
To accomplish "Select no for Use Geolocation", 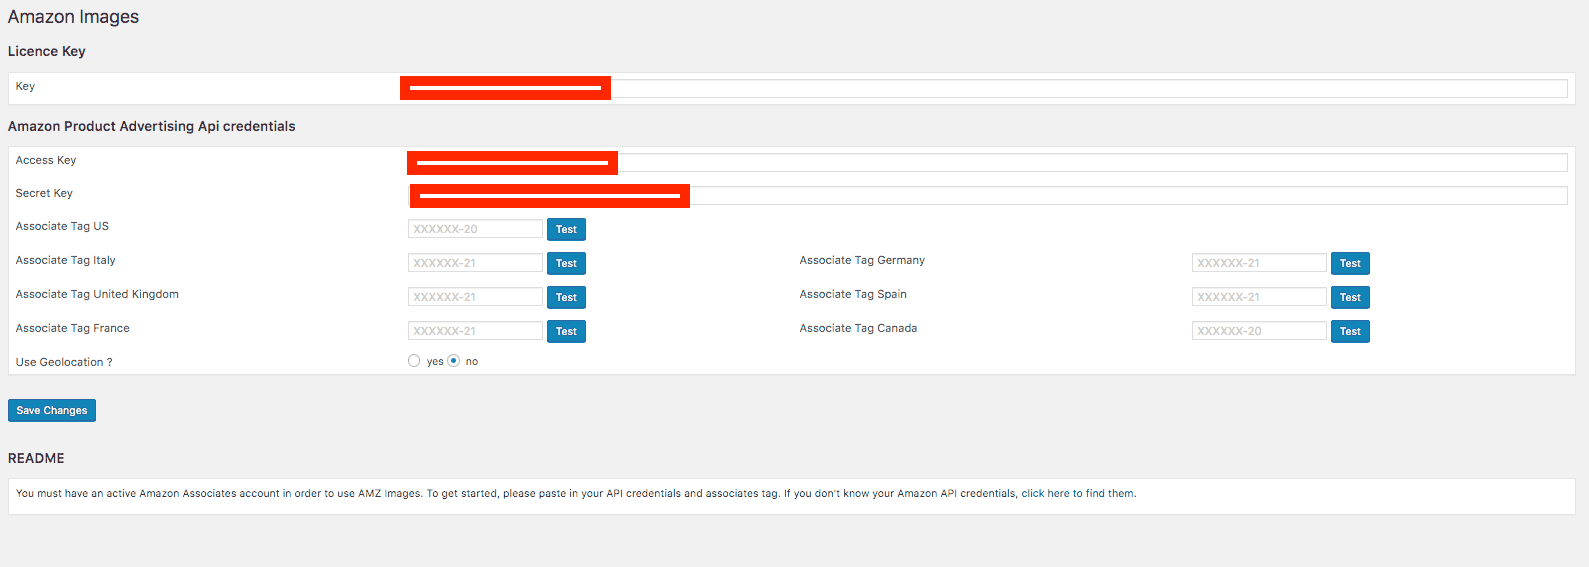I will [454, 361].
